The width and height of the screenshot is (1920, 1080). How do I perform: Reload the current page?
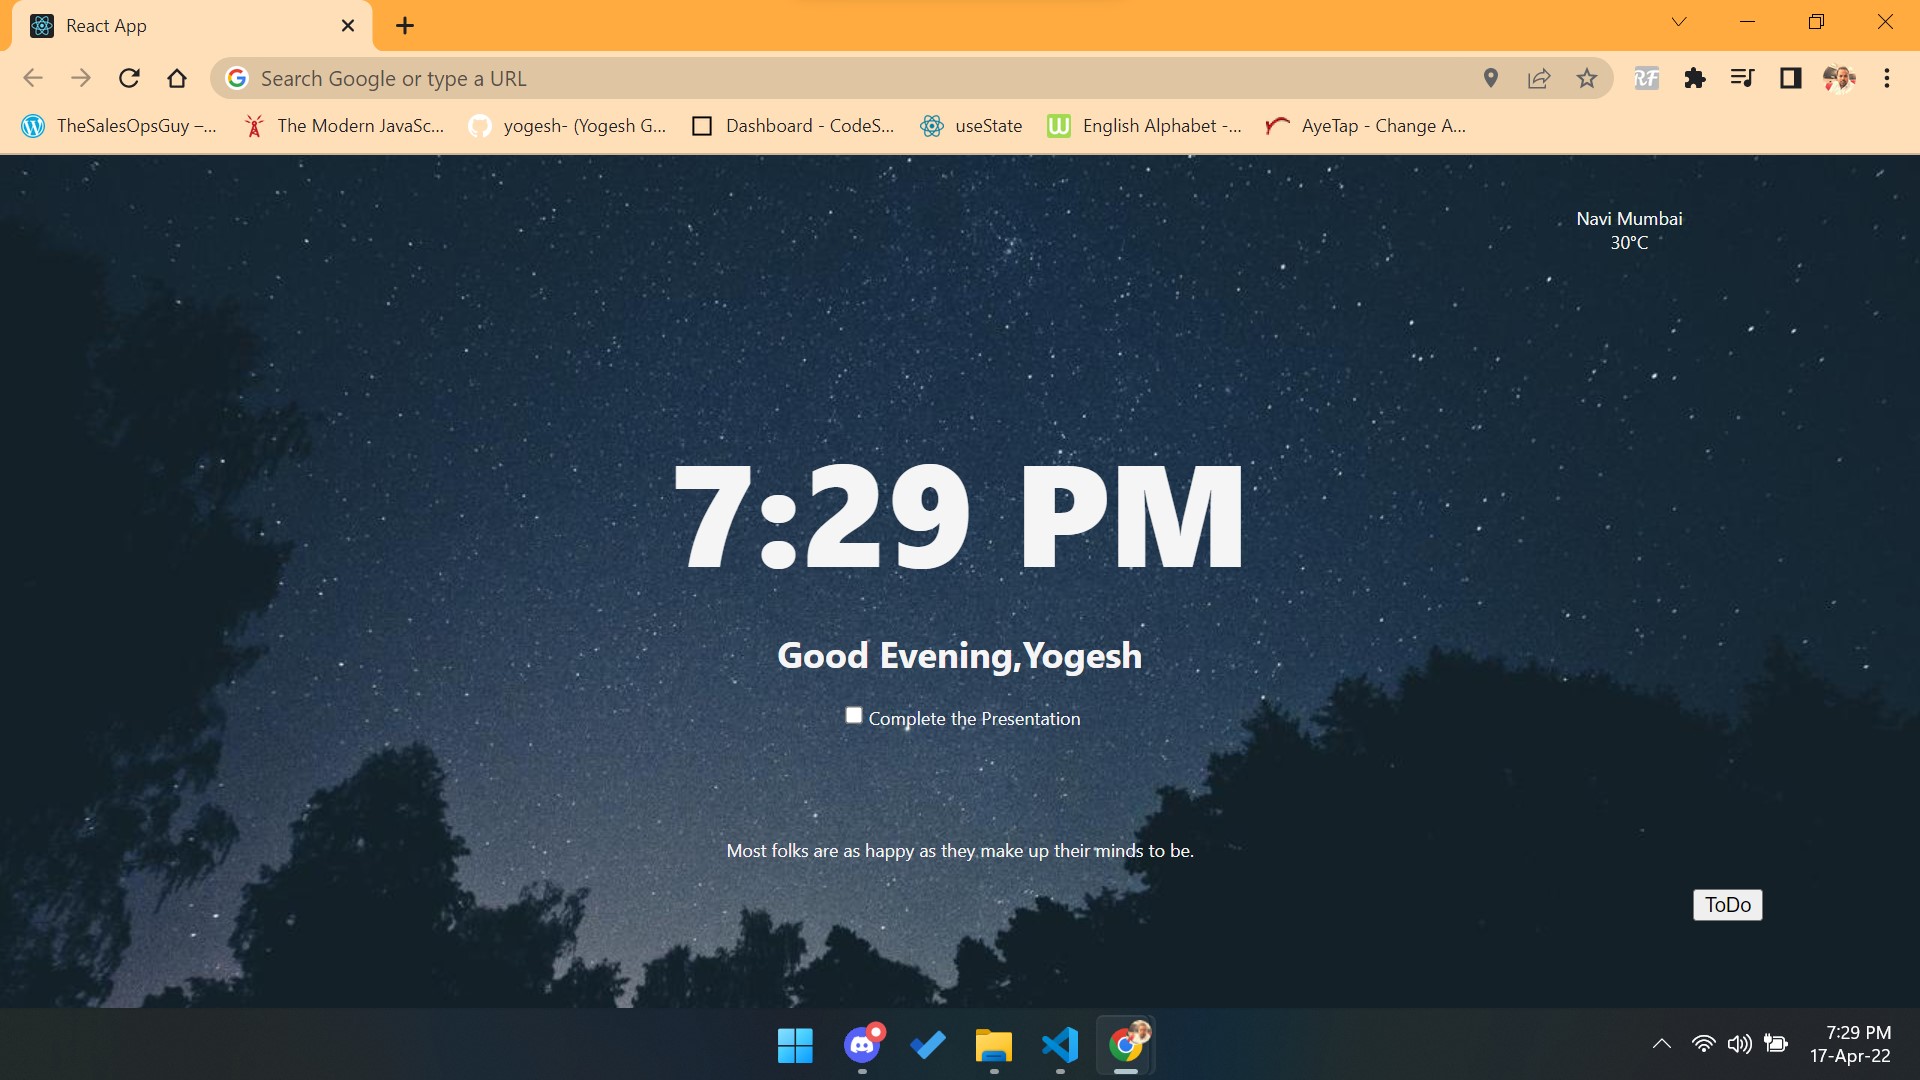pyautogui.click(x=129, y=78)
